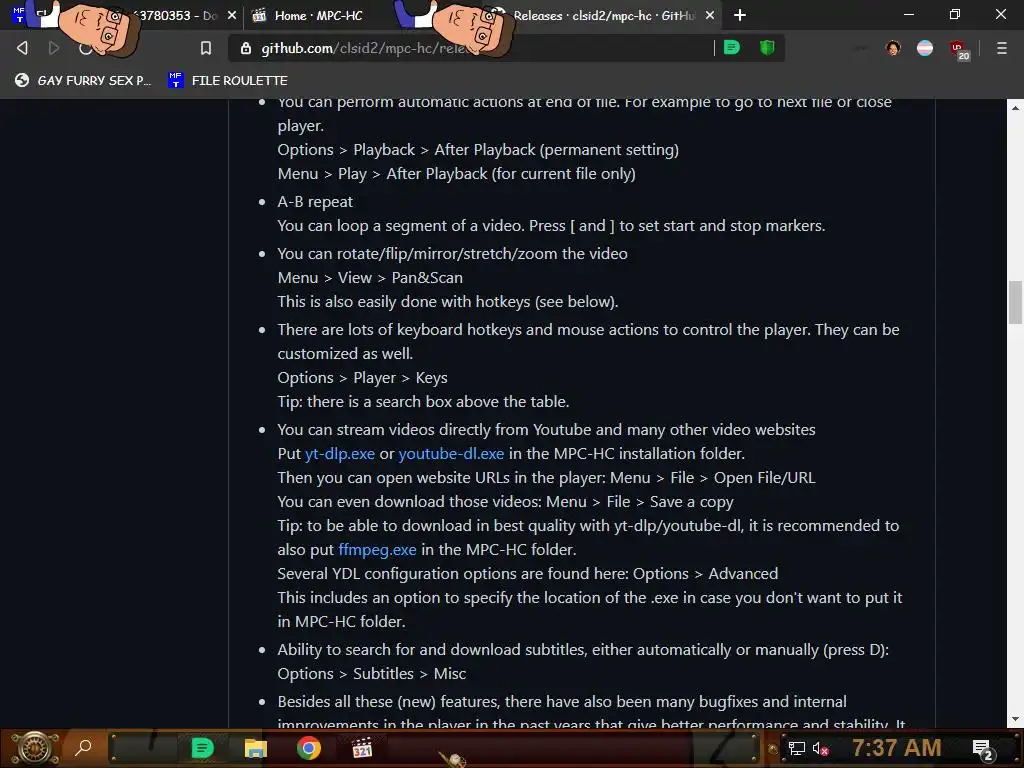1024x768 pixels.
Task: Open a new tab with plus button
Action: click(x=740, y=15)
